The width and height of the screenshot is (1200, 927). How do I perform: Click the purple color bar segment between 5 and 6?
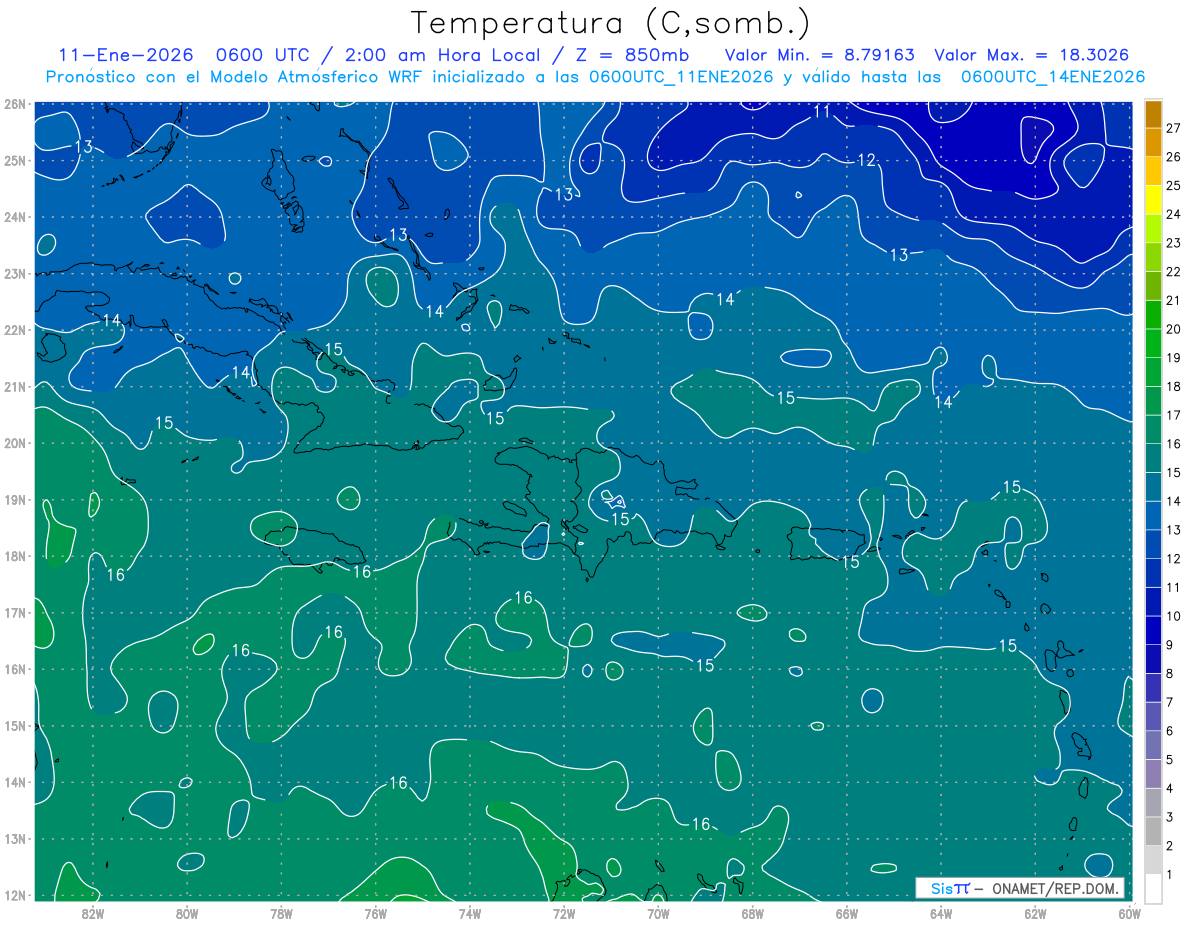point(1153,746)
